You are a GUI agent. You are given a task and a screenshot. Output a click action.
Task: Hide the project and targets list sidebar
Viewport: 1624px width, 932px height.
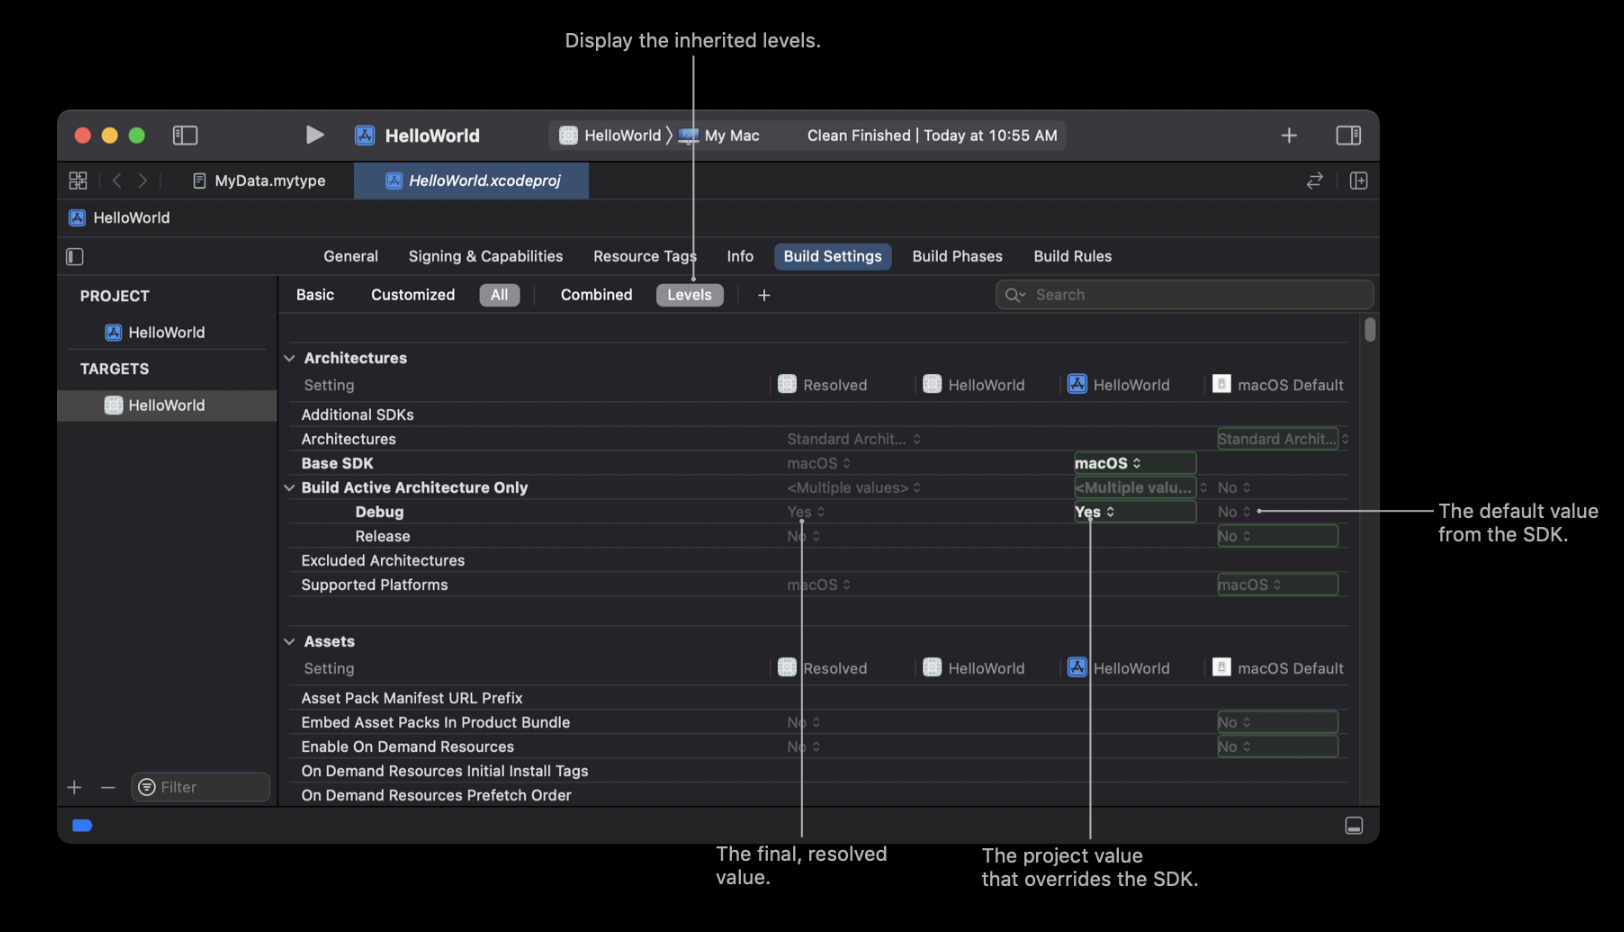point(75,256)
